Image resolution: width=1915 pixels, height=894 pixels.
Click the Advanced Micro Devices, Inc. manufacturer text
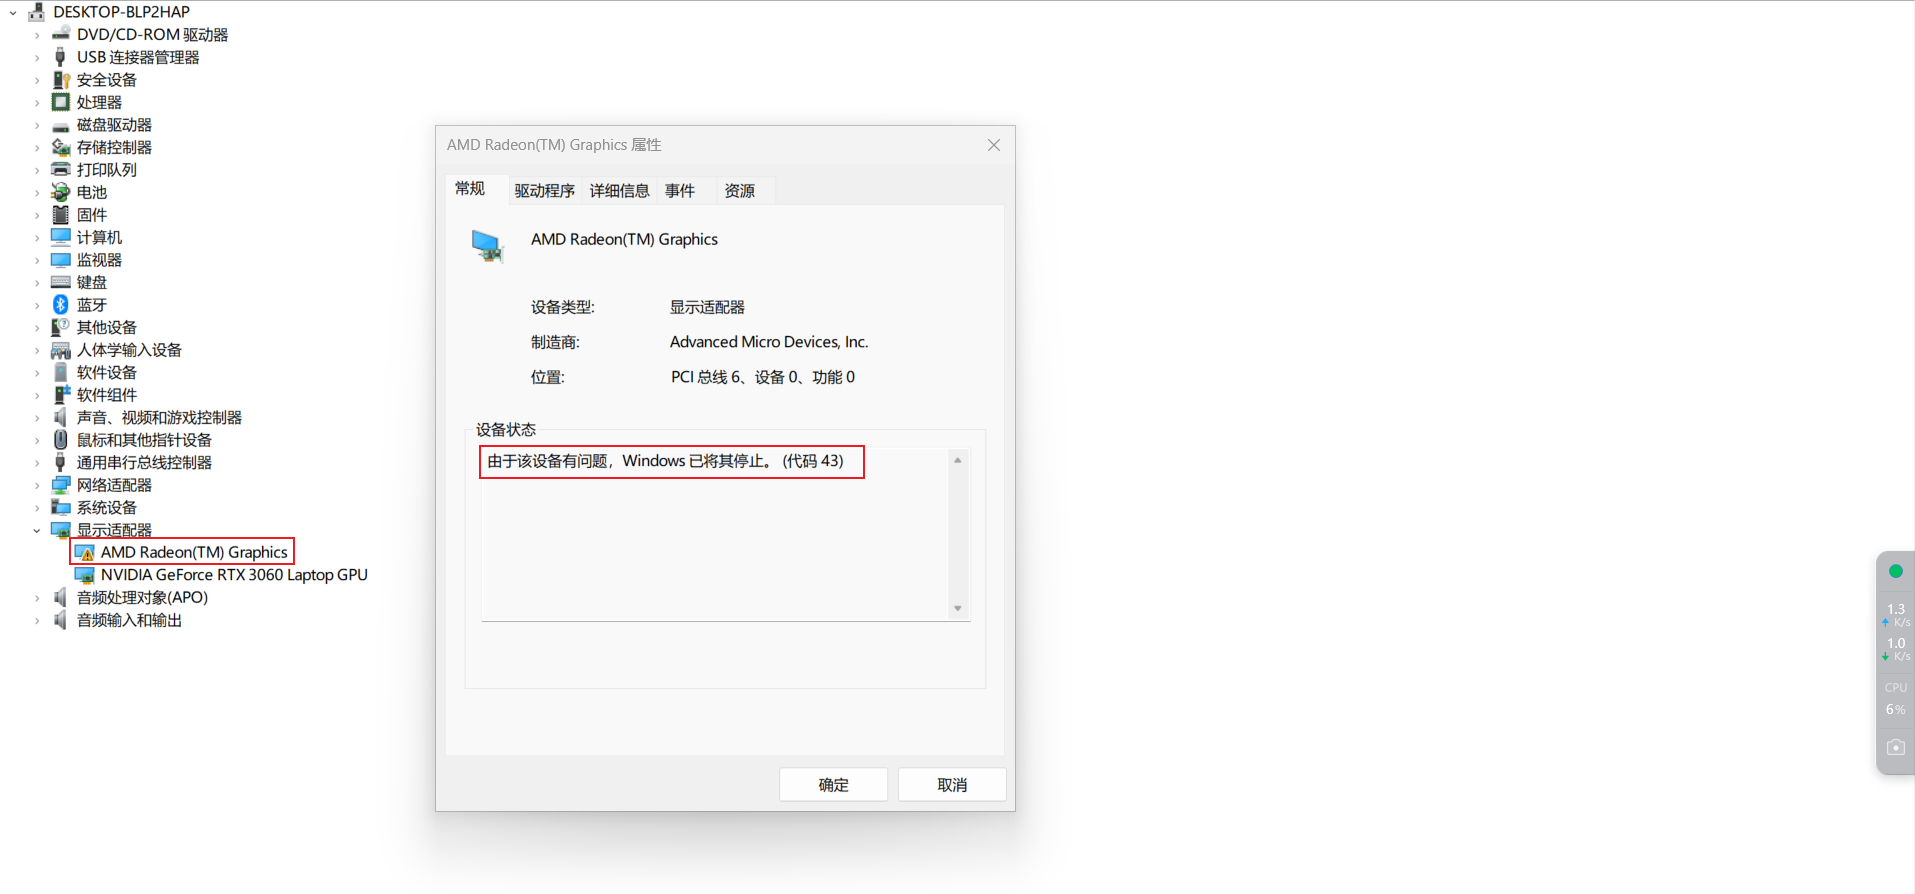[769, 342]
